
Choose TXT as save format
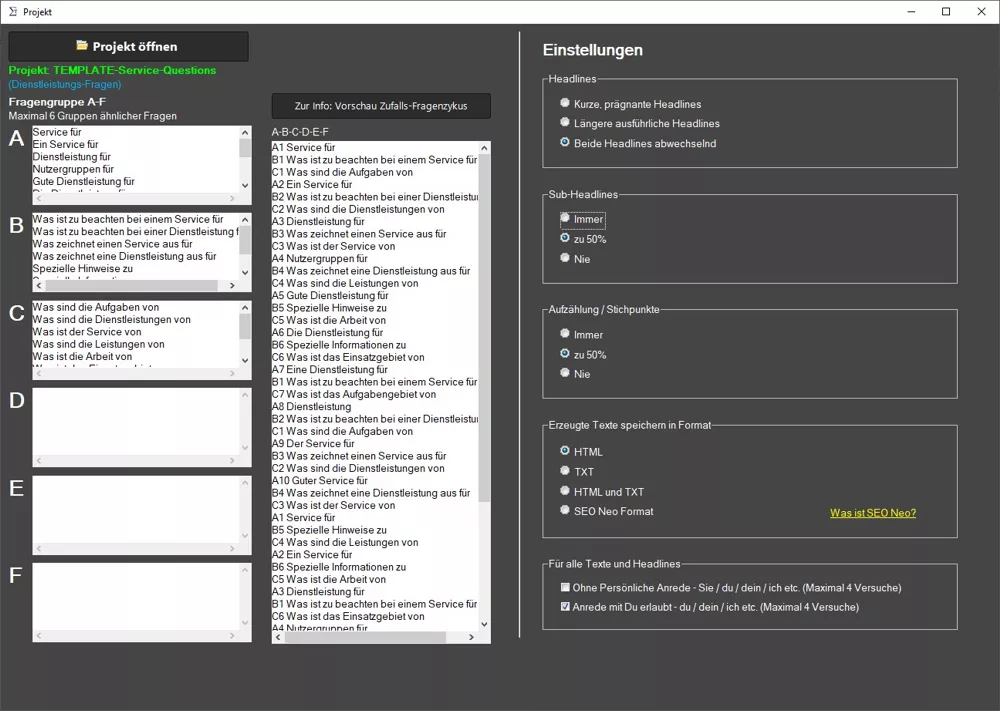click(577, 471)
